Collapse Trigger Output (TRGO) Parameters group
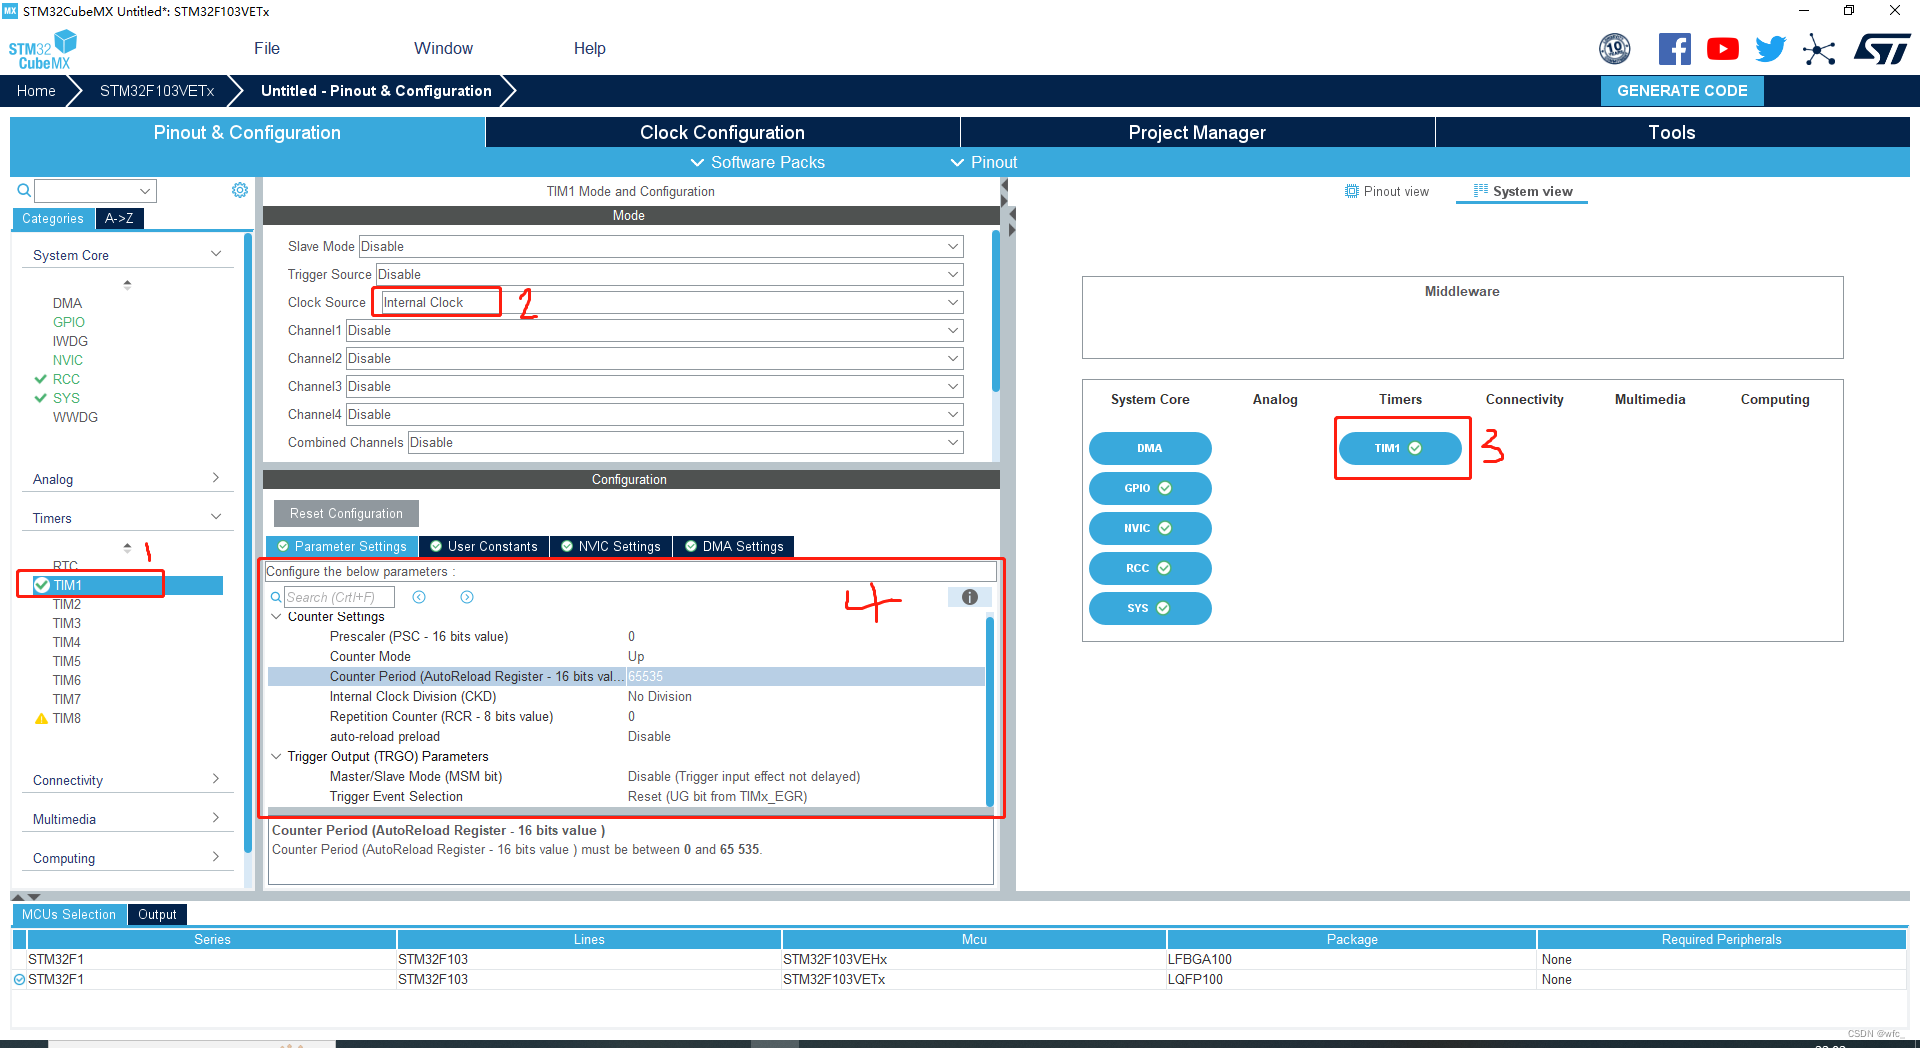The width and height of the screenshot is (1920, 1048). coord(277,757)
